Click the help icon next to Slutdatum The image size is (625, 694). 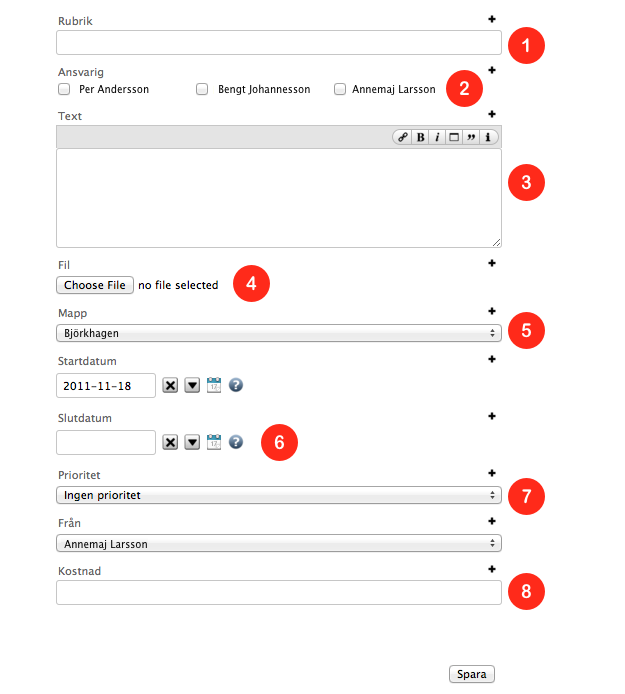point(236,442)
